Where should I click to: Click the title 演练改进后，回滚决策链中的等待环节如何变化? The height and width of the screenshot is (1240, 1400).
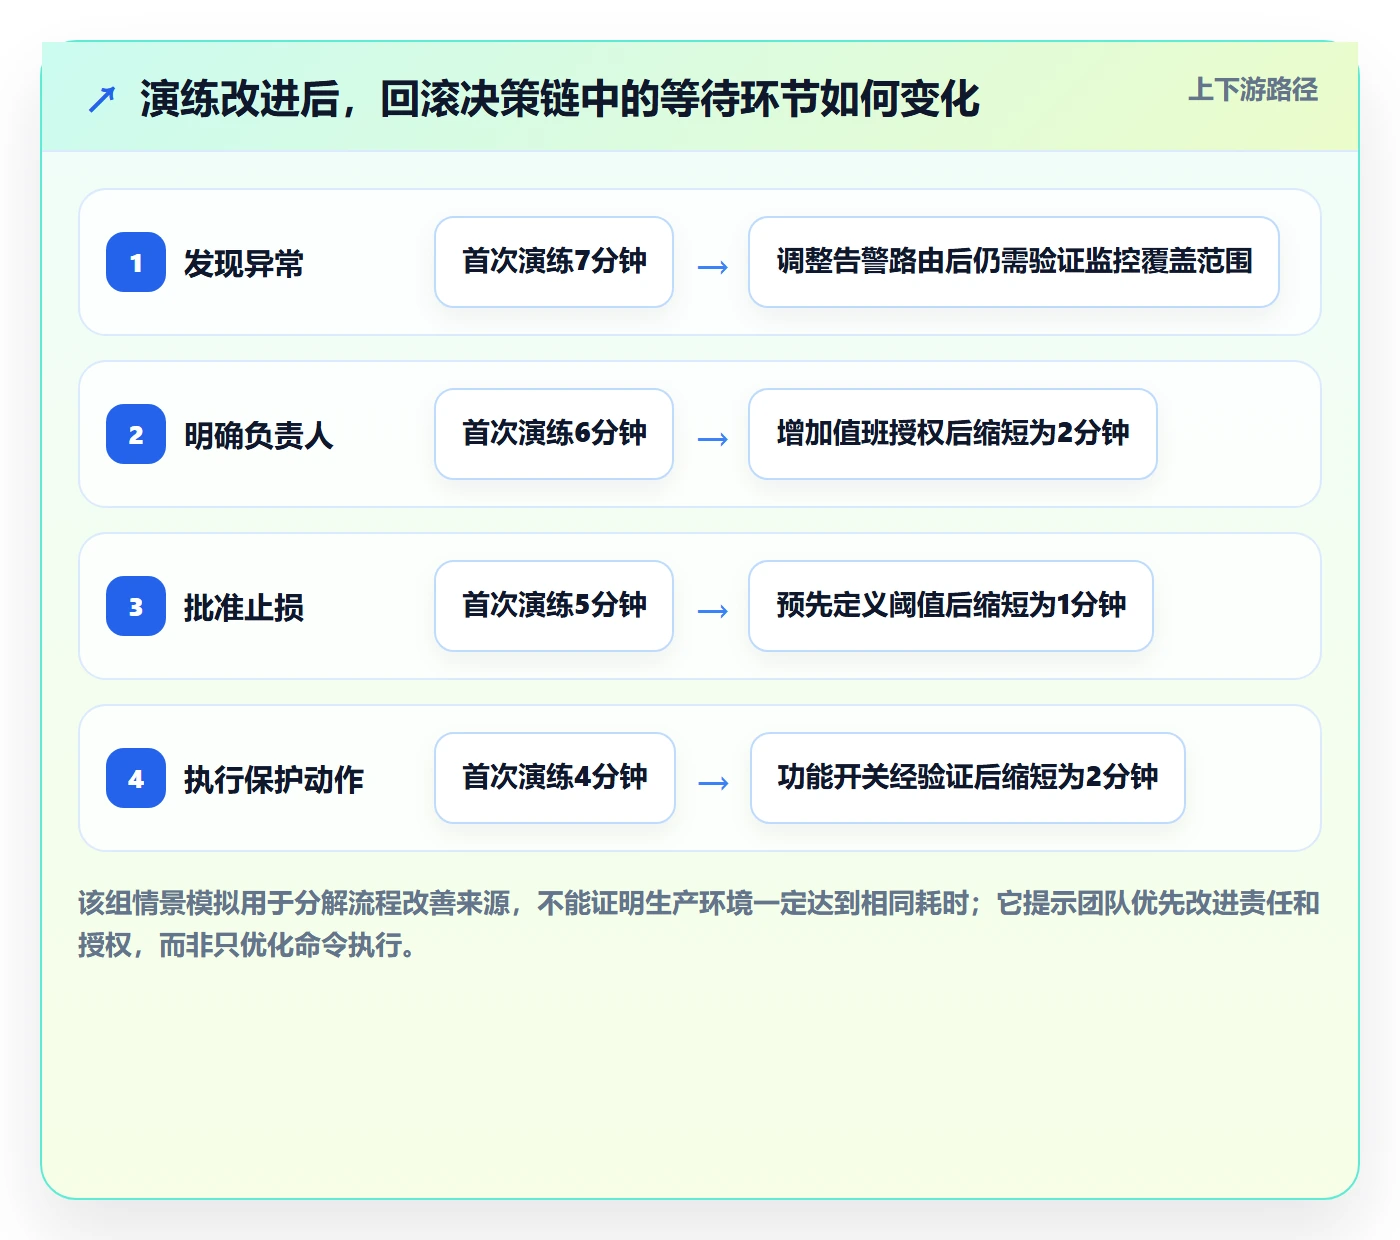pos(560,99)
